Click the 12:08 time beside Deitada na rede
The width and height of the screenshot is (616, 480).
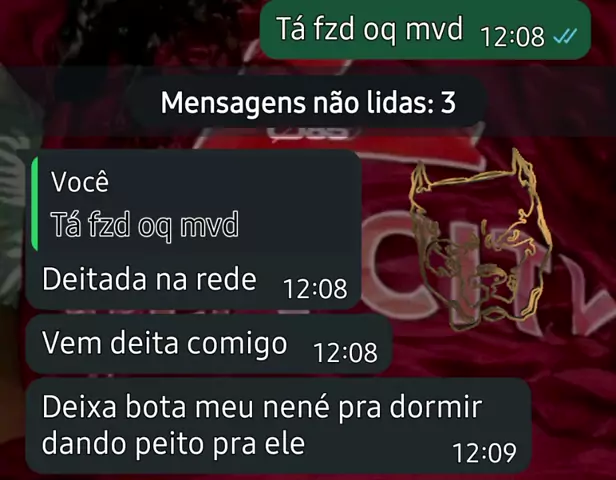(315, 289)
